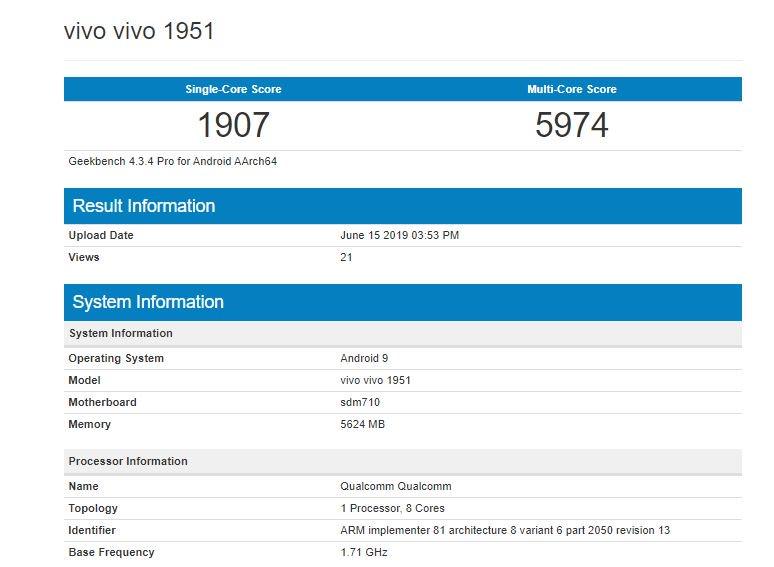Click the 'Views' row label
Viewport: 774px width, 567px height.
point(84,257)
